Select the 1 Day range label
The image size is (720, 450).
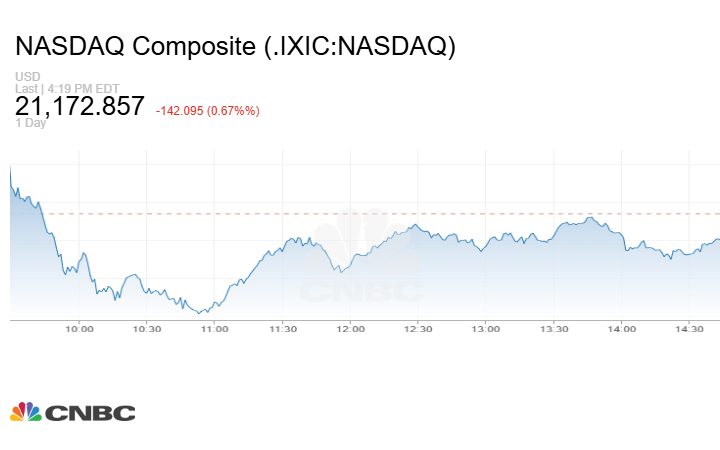coord(30,124)
